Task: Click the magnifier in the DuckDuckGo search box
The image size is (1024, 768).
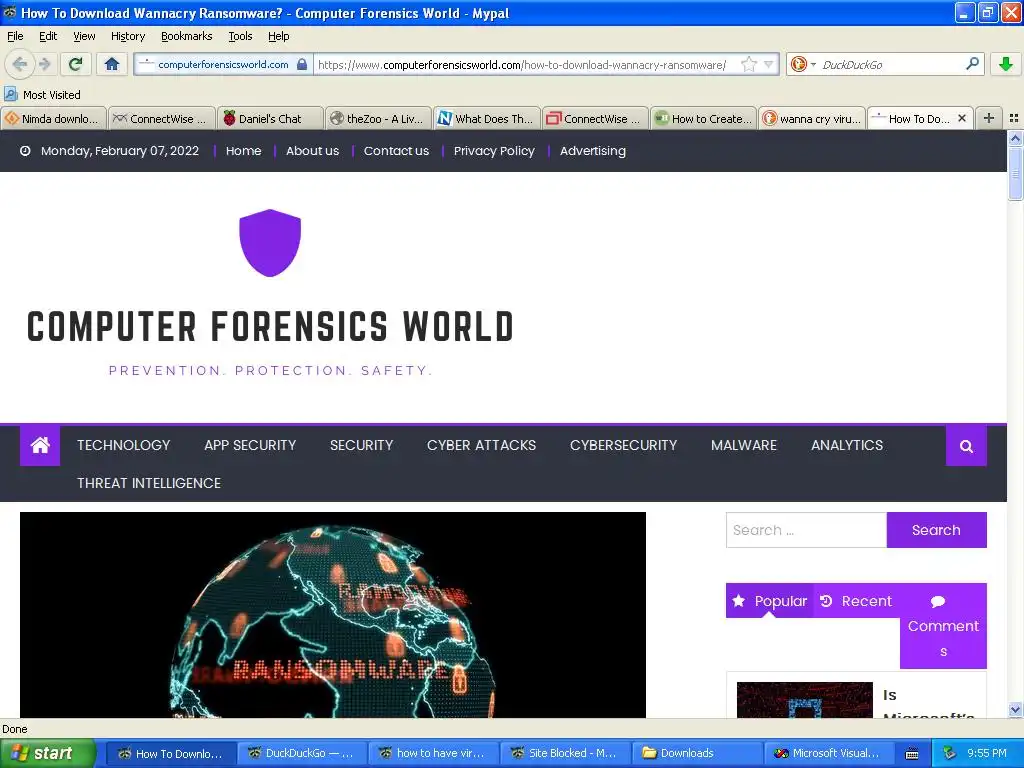Action: click(972, 64)
